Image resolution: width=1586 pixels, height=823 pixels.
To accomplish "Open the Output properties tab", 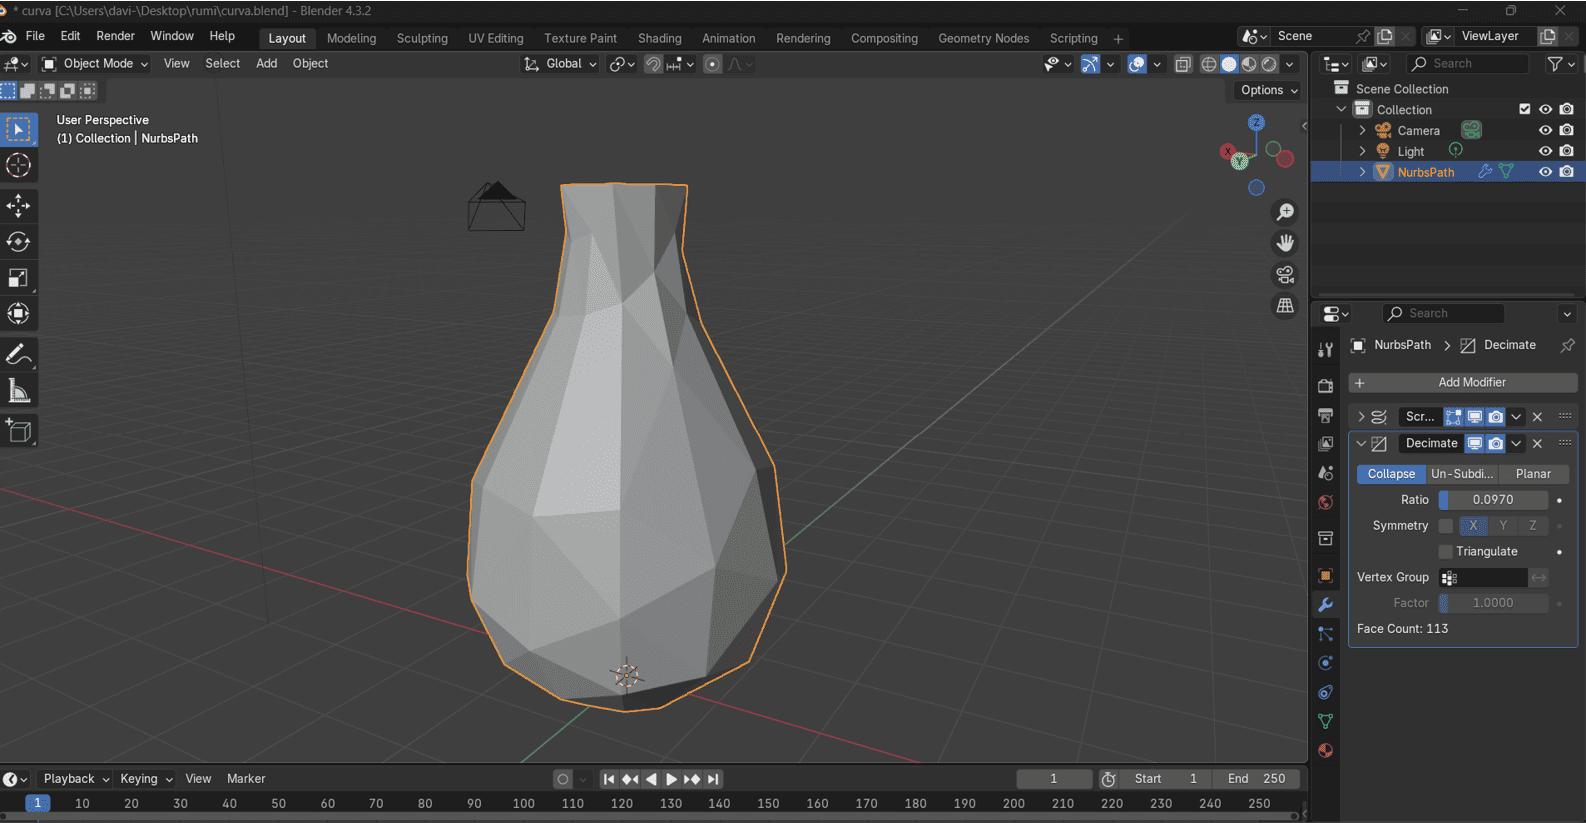I will tap(1326, 415).
